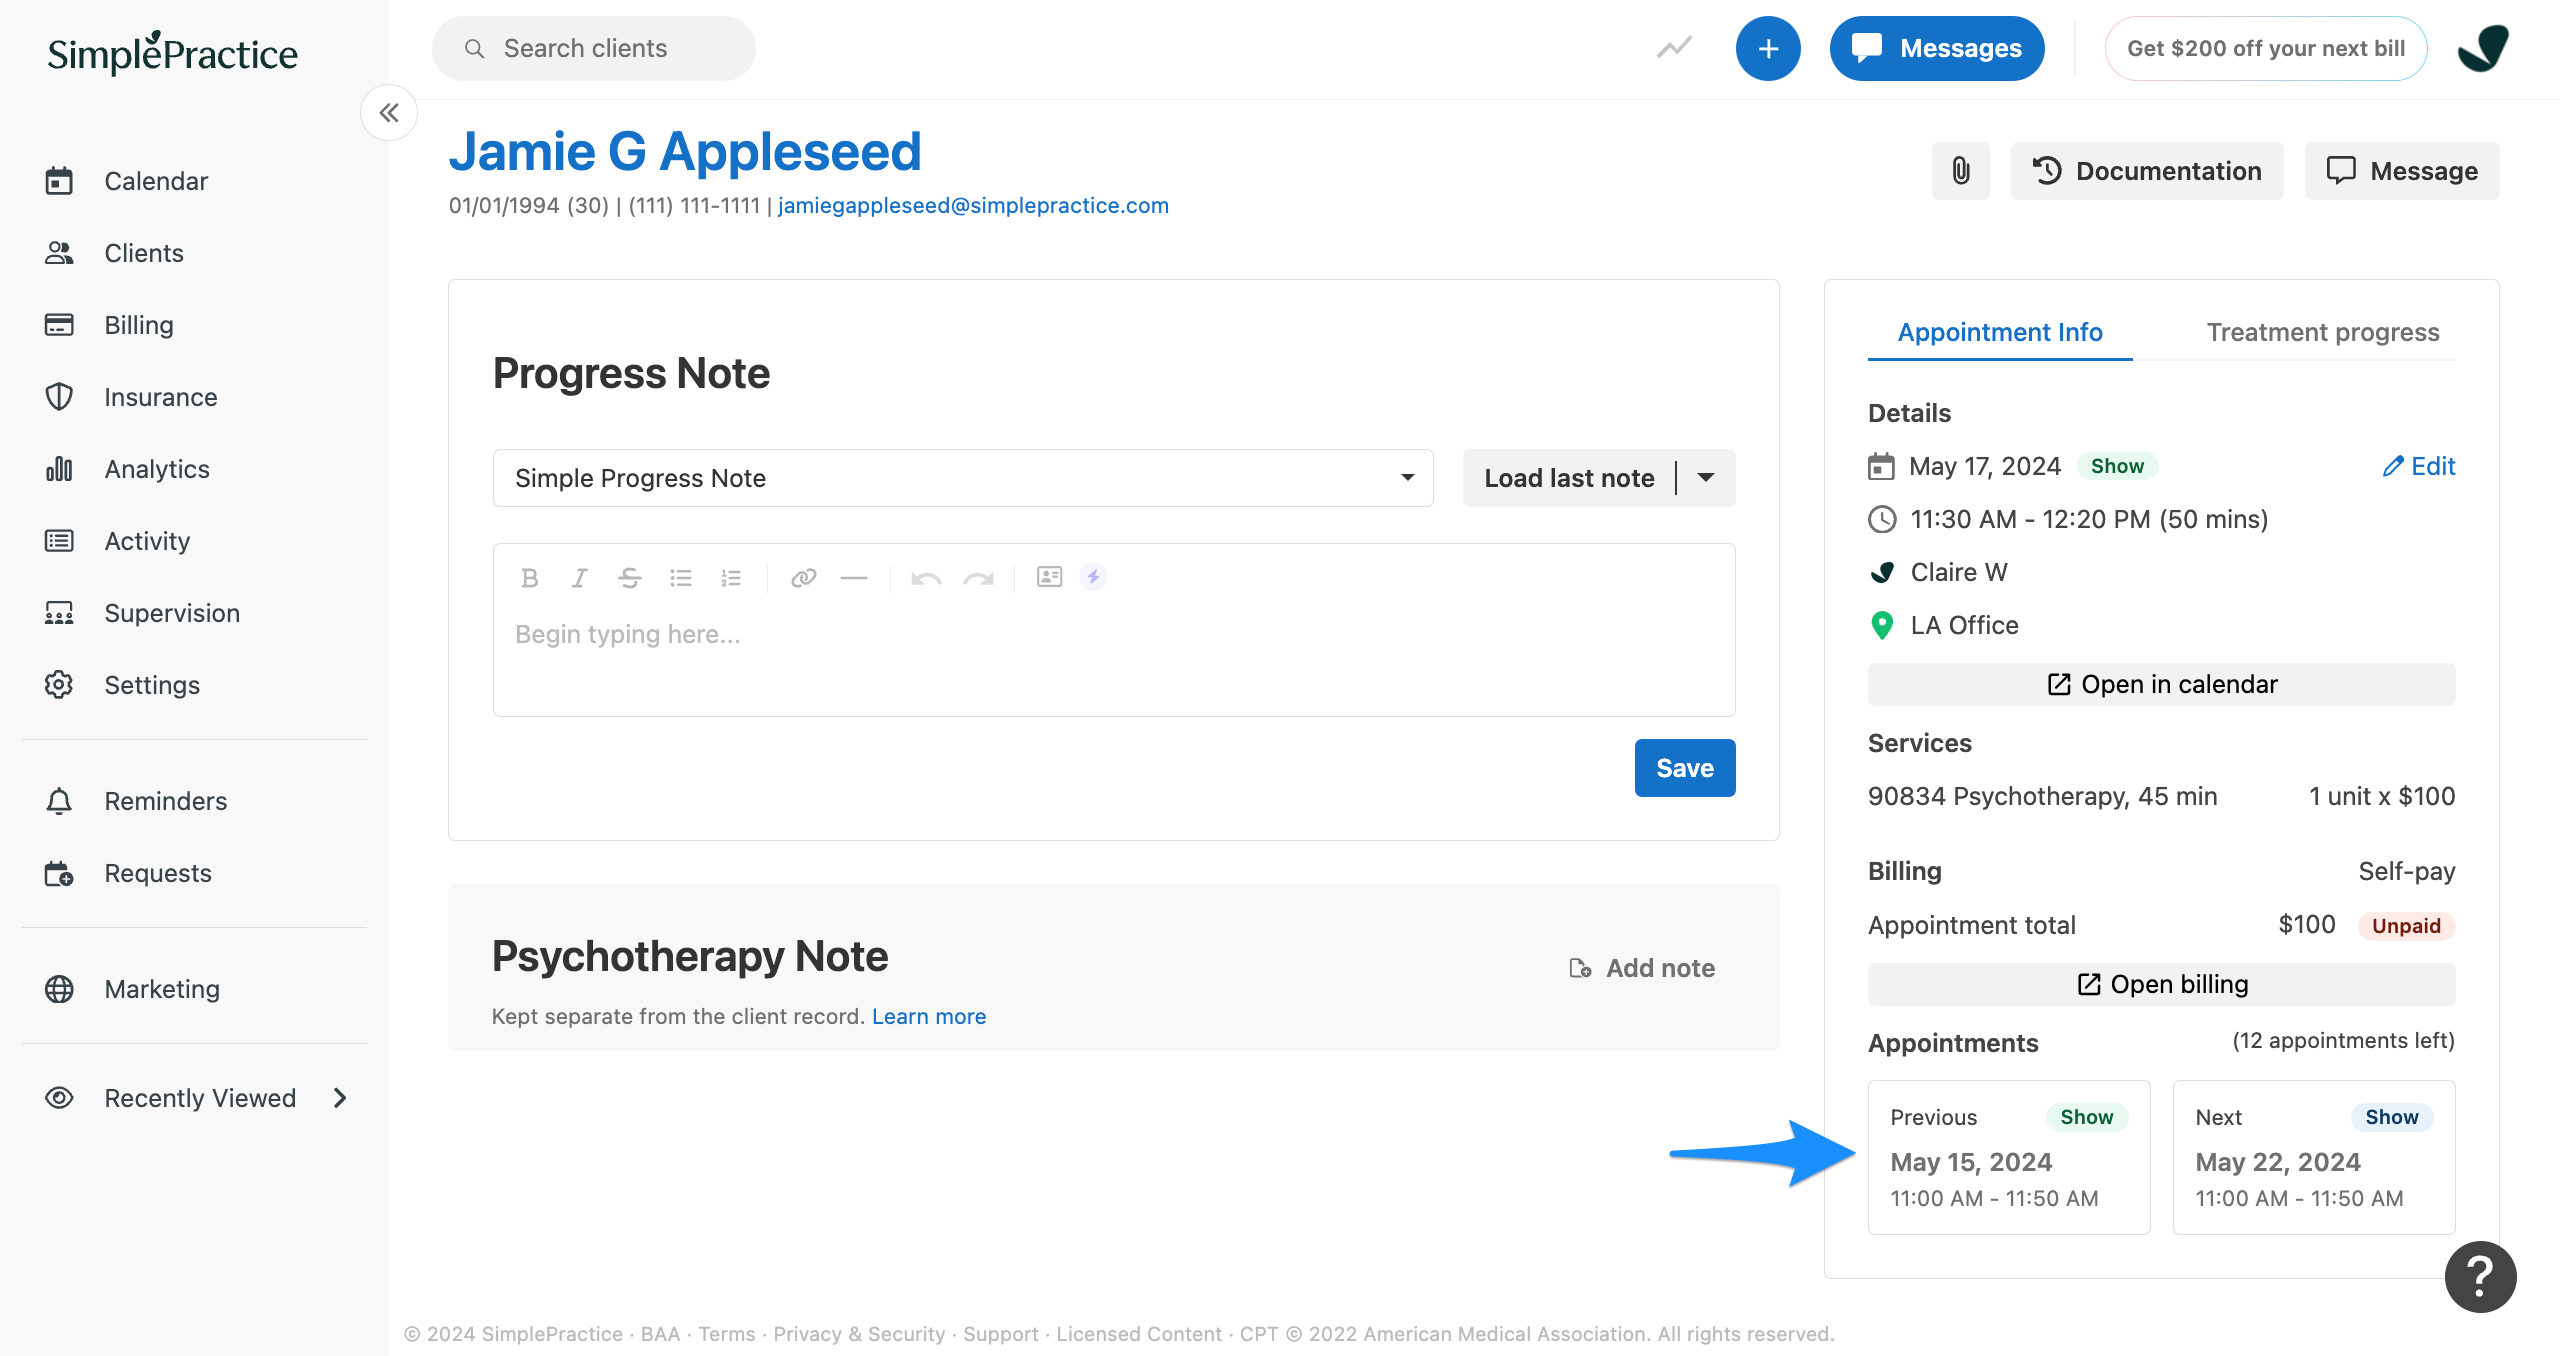The height and width of the screenshot is (1356, 2560).
Task: Go to Clients in sidebar menu
Action: [x=144, y=253]
